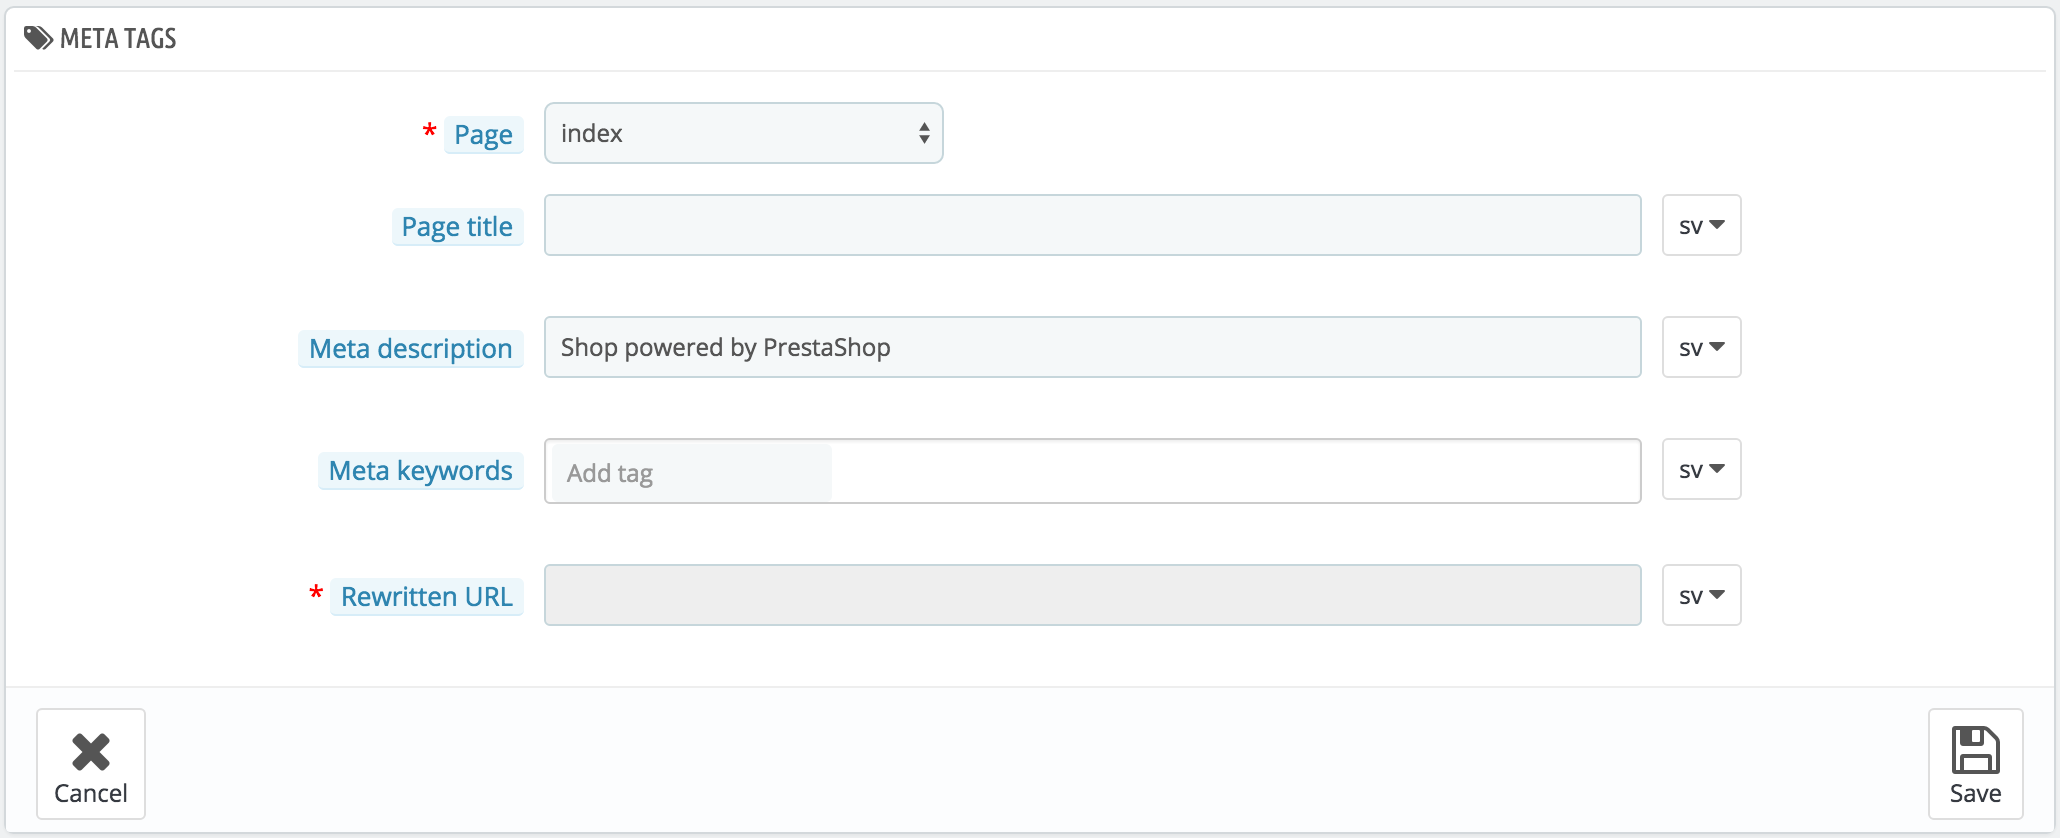Expand the sv language selector for Meta description
2060x838 pixels.
[x=1701, y=347]
